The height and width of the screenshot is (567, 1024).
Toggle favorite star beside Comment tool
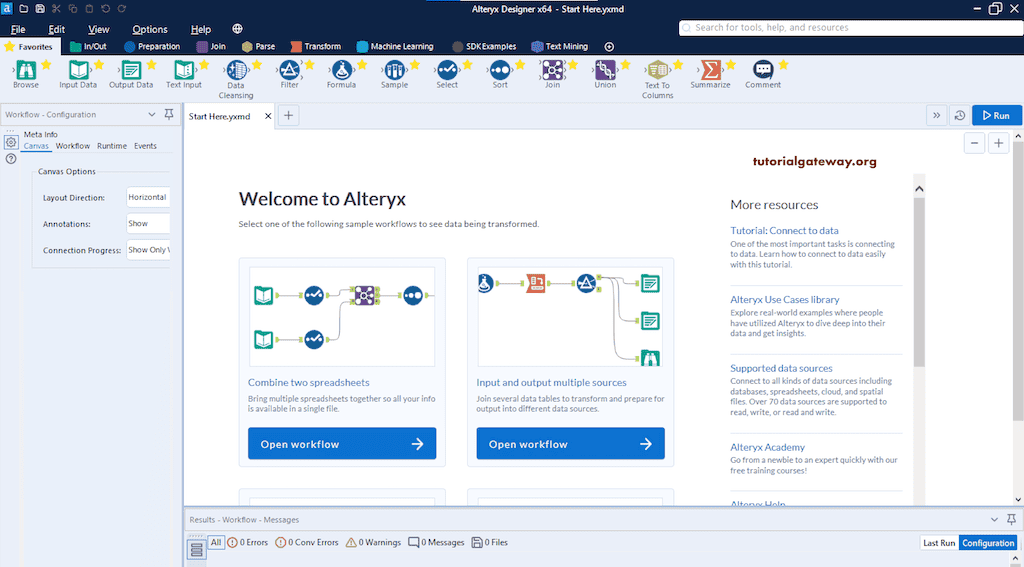coord(783,64)
